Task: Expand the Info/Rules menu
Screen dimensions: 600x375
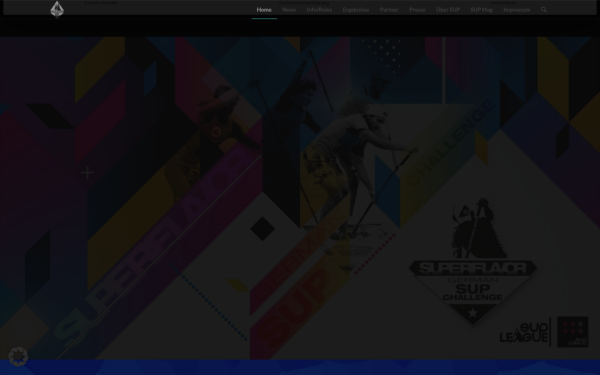Action: pyautogui.click(x=319, y=10)
